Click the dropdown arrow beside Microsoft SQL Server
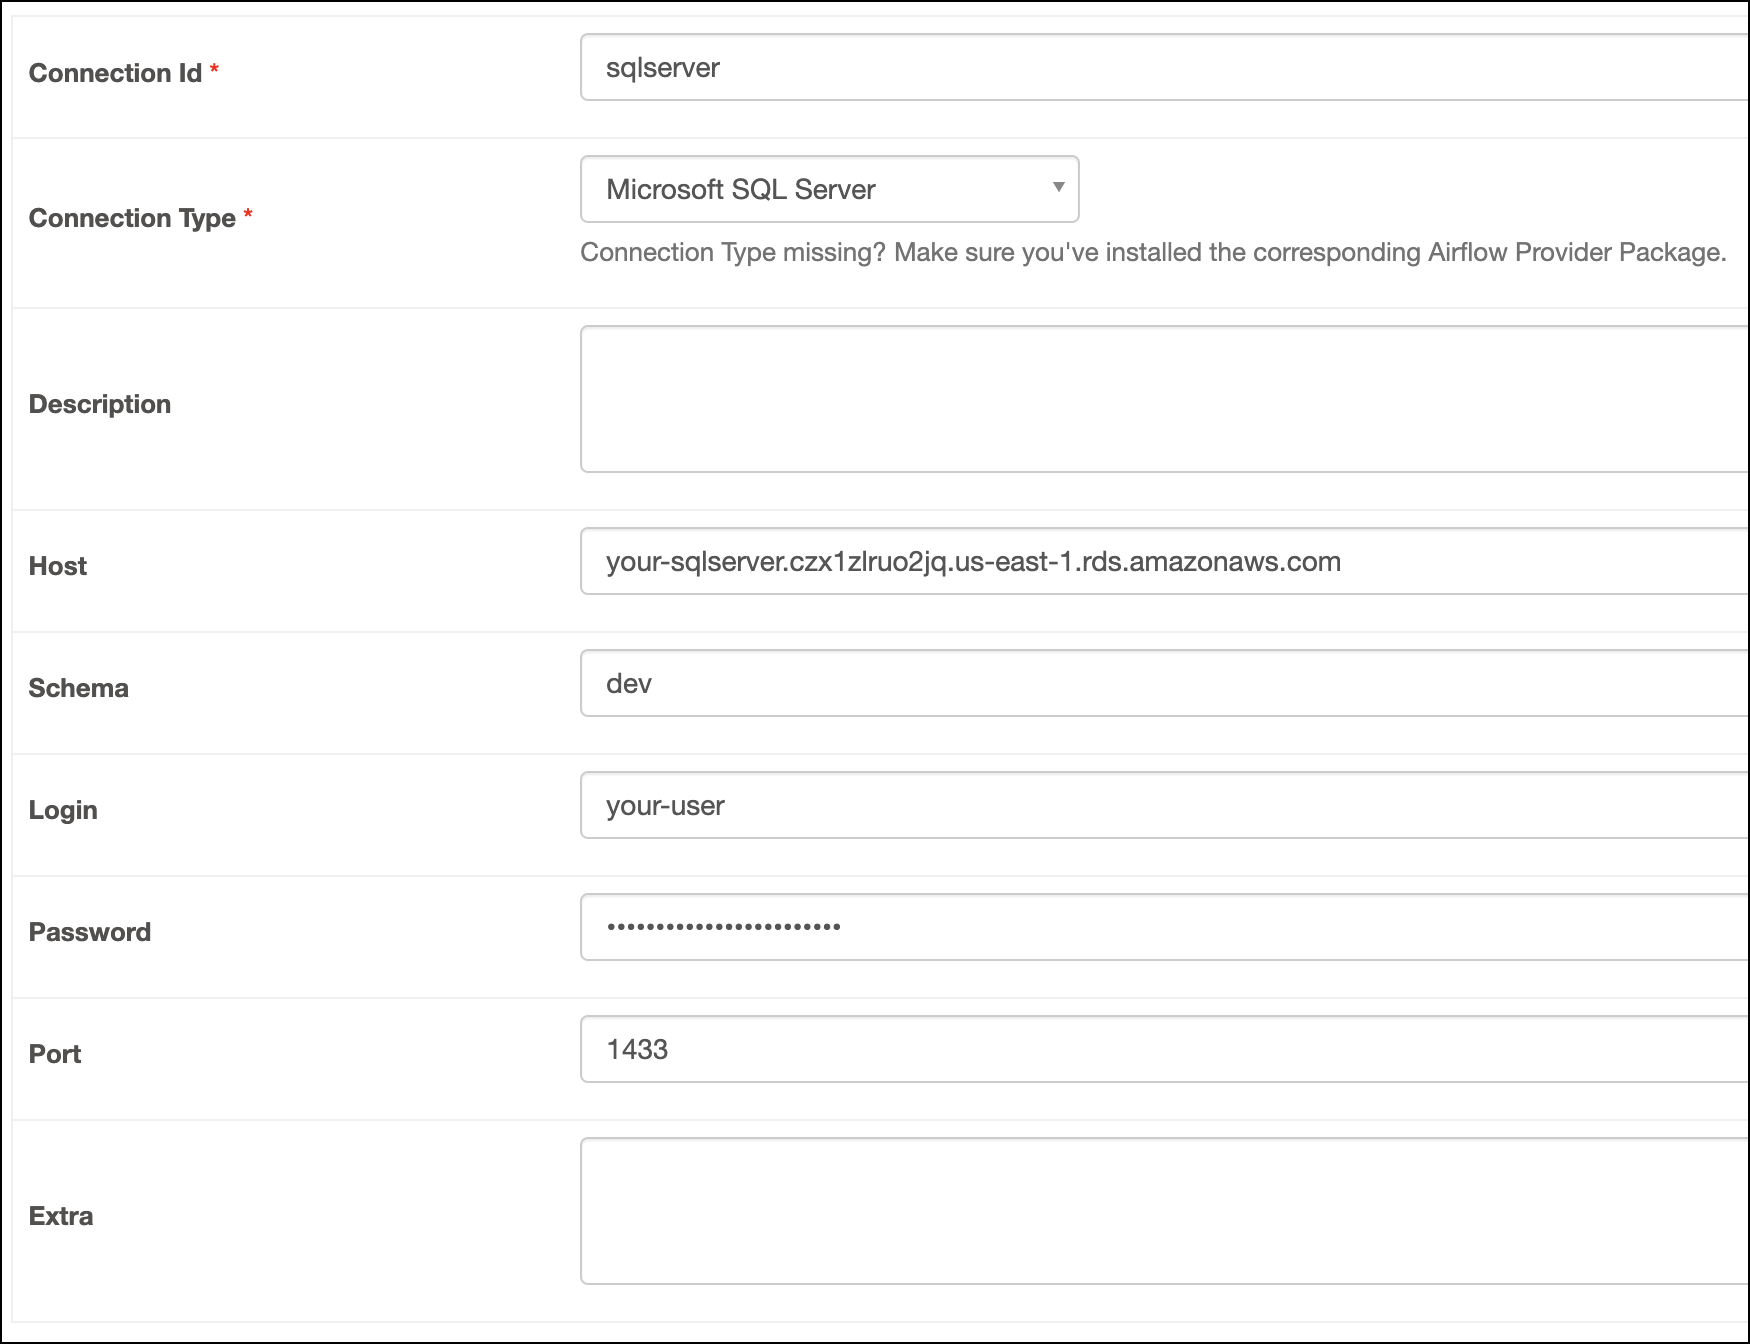The height and width of the screenshot is (1344, 1750). [1058, 189]
